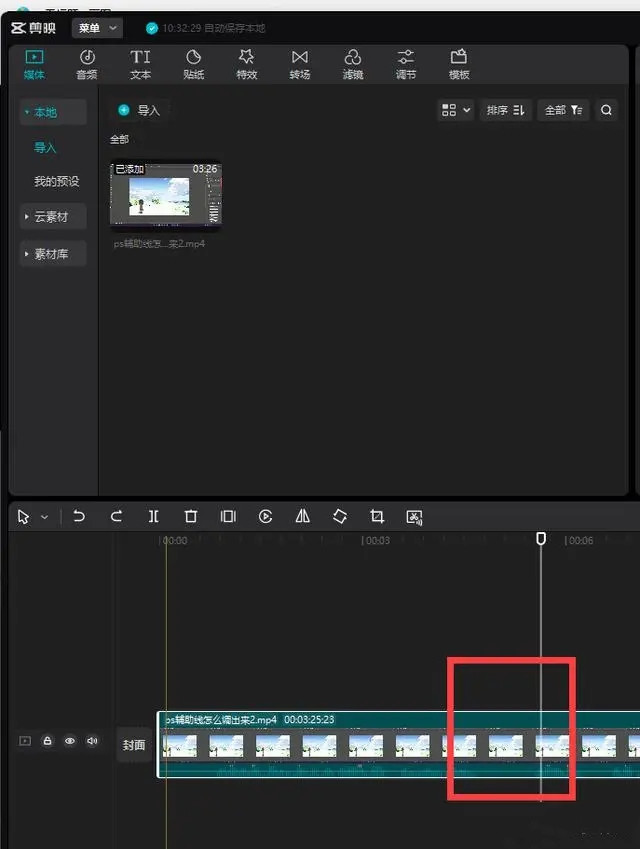Rotate the clip with the rotate icon
The image size is (640, 849).
click(x=339, y=517)
